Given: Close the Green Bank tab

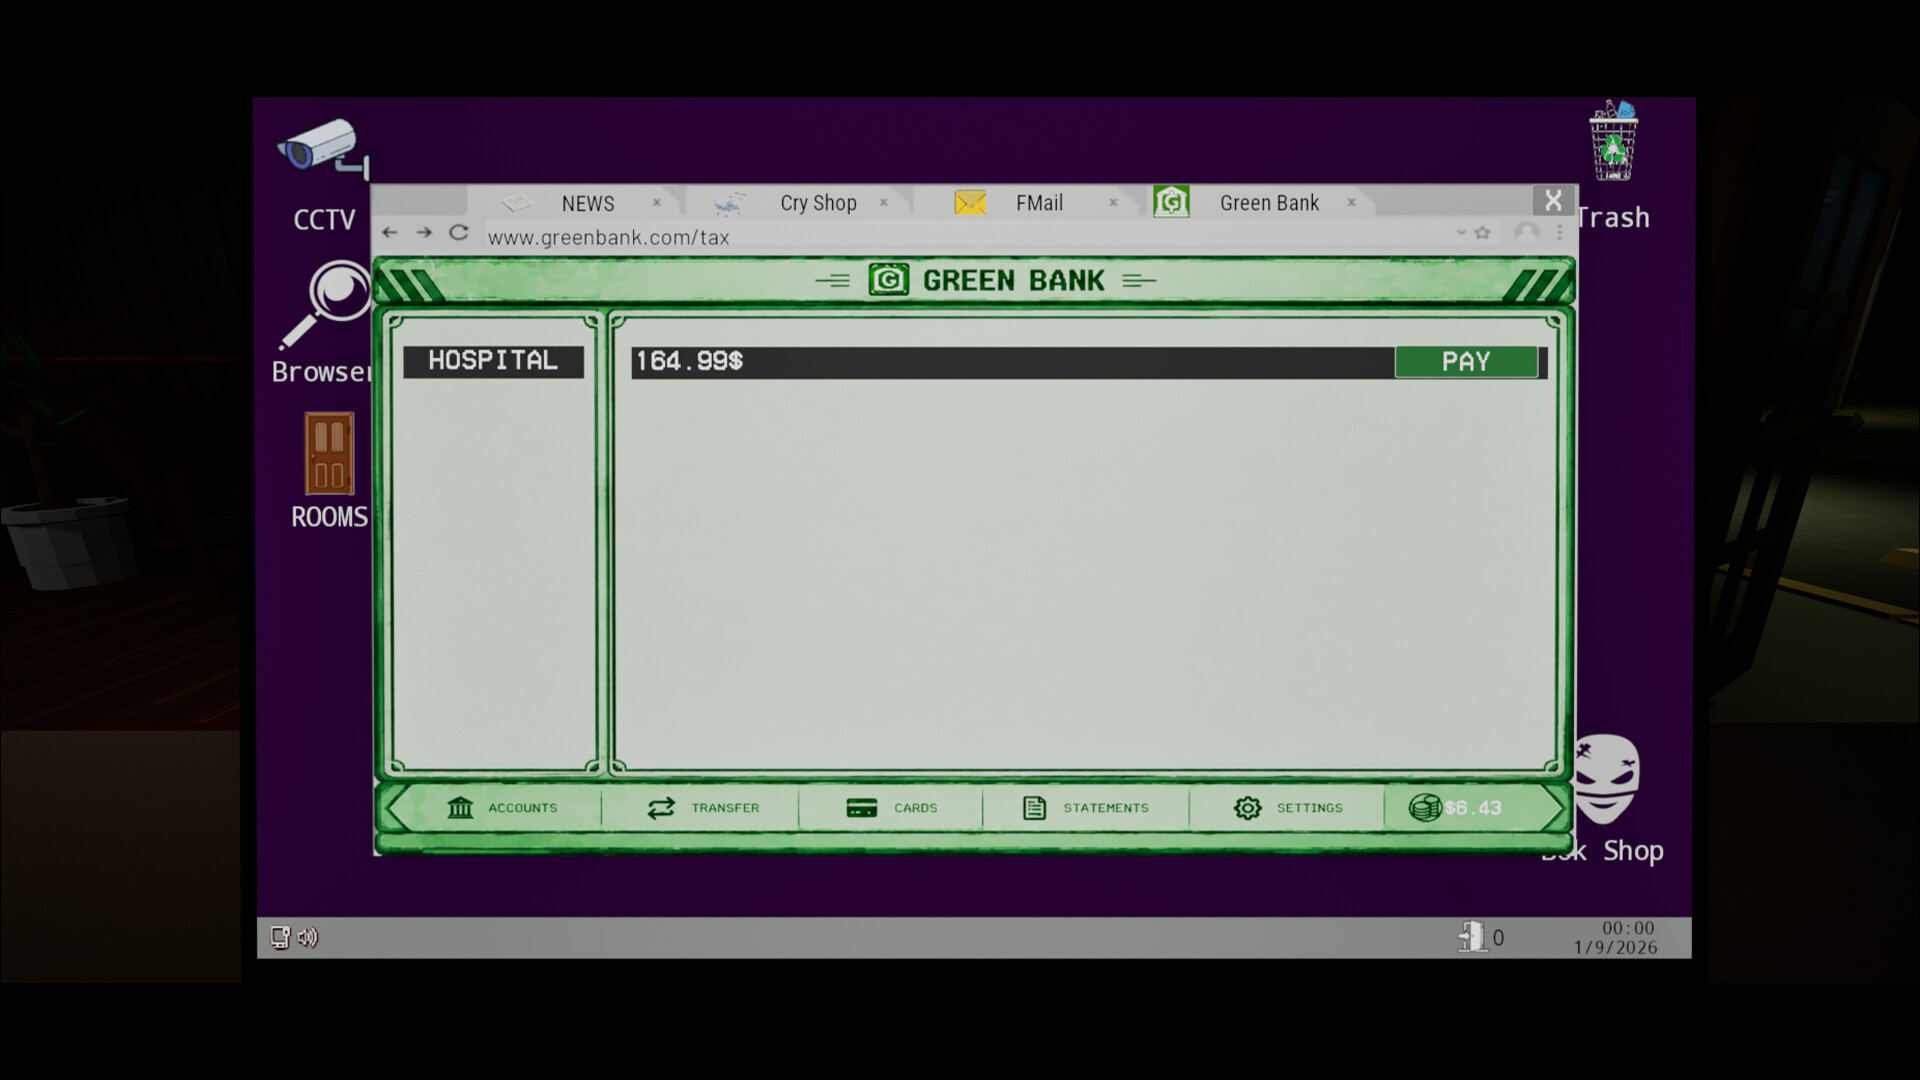Looking at the screenshot, I should pos(1351,202).
